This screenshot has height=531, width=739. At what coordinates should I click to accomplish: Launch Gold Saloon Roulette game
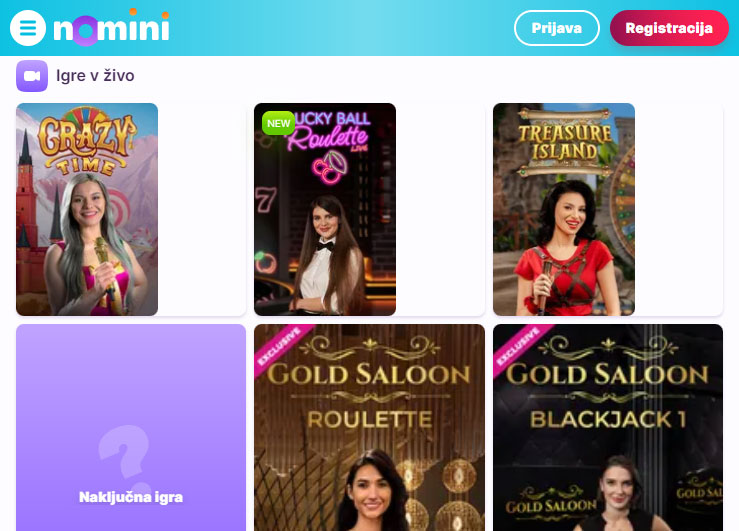point(370,427)
